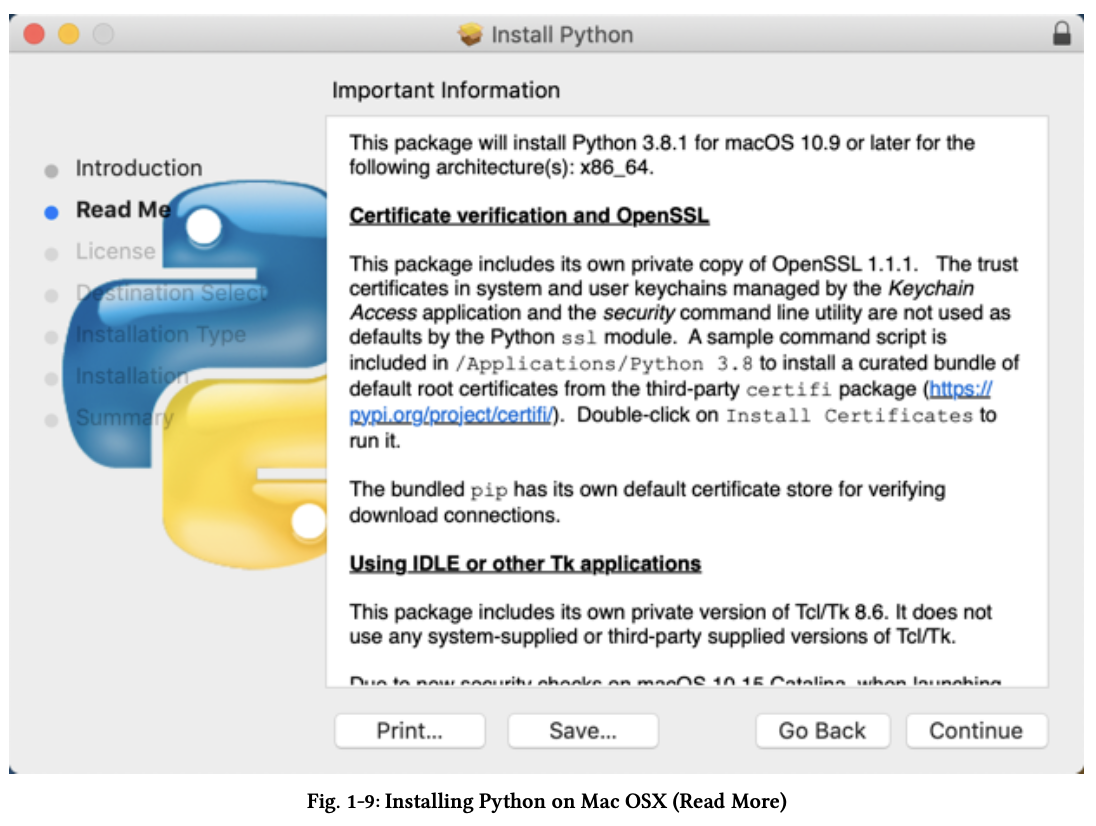Click Save to save the Read Me text
1096x826 pixels.
(583, 730)
